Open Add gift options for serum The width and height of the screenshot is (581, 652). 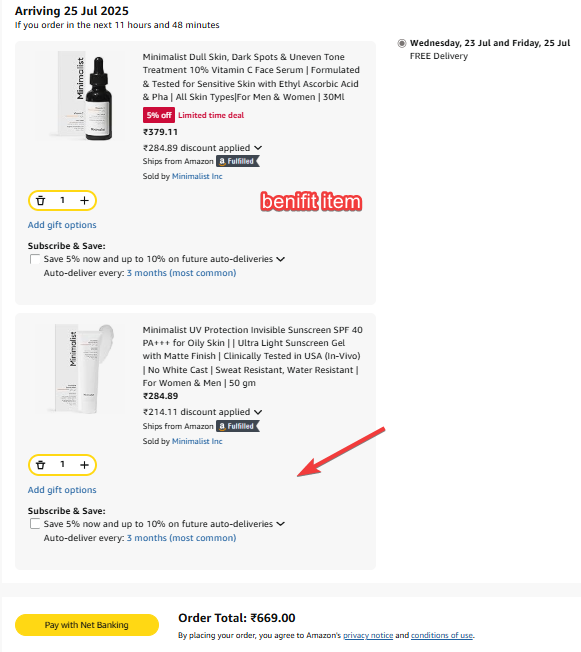coord(62,225)
